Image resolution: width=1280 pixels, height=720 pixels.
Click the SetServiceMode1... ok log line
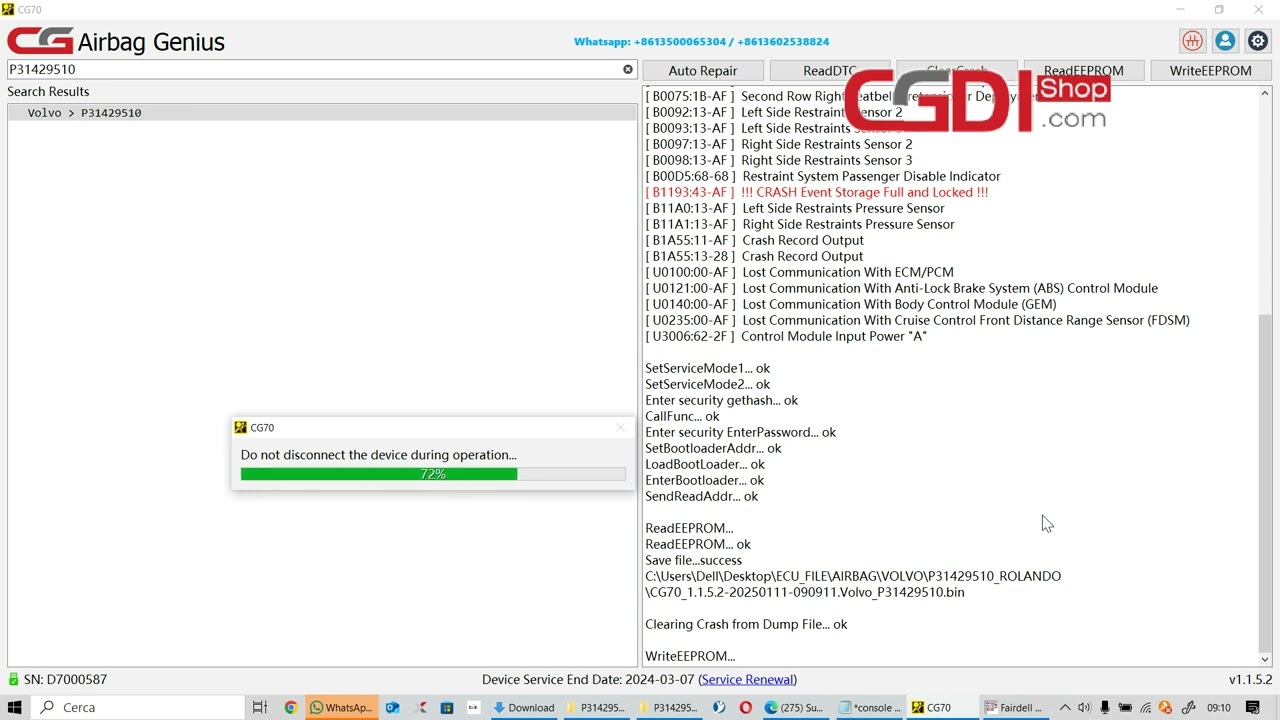[x=708, y=368]
